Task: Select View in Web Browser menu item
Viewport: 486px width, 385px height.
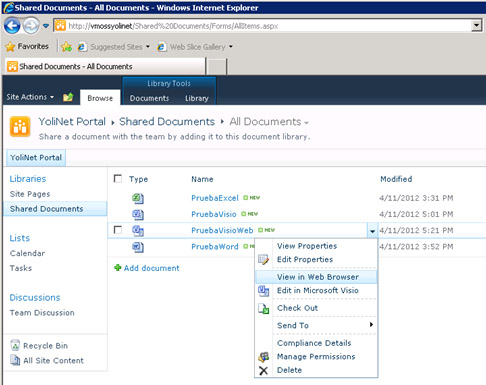Action: 316,277
